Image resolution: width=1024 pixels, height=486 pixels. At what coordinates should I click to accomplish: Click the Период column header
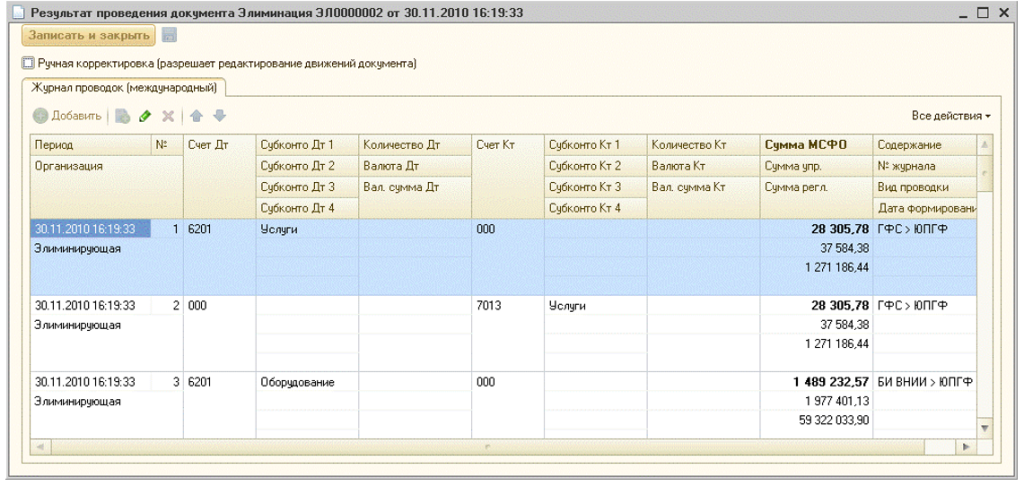(54, 145)
